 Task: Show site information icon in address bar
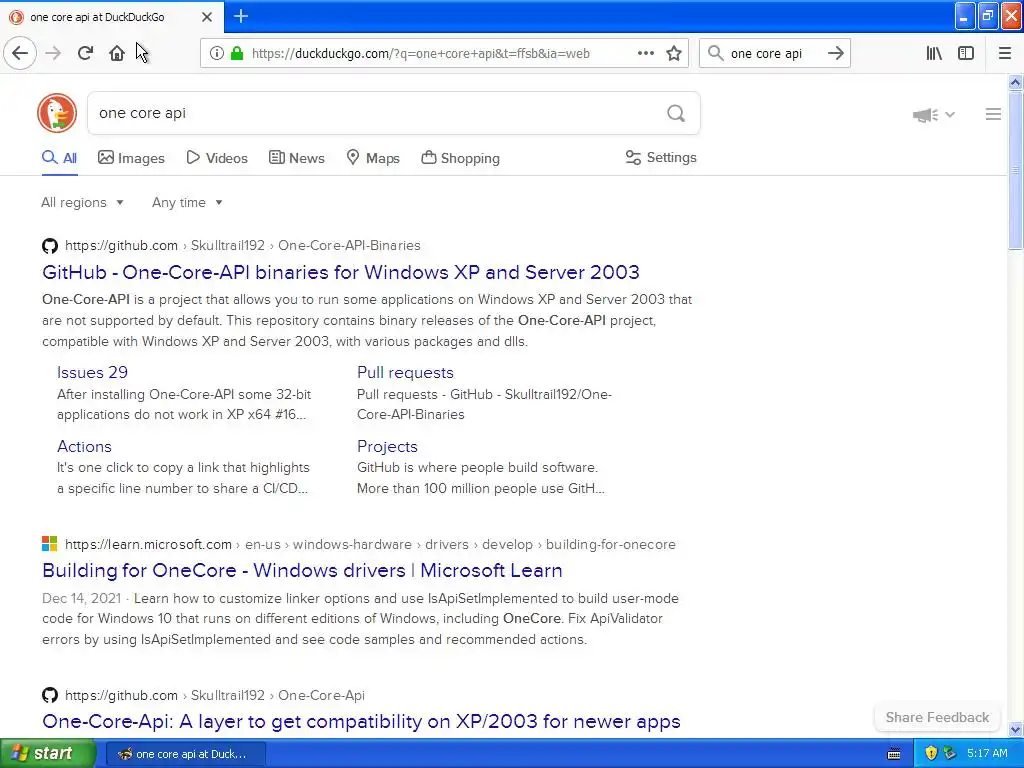point(217,54)
